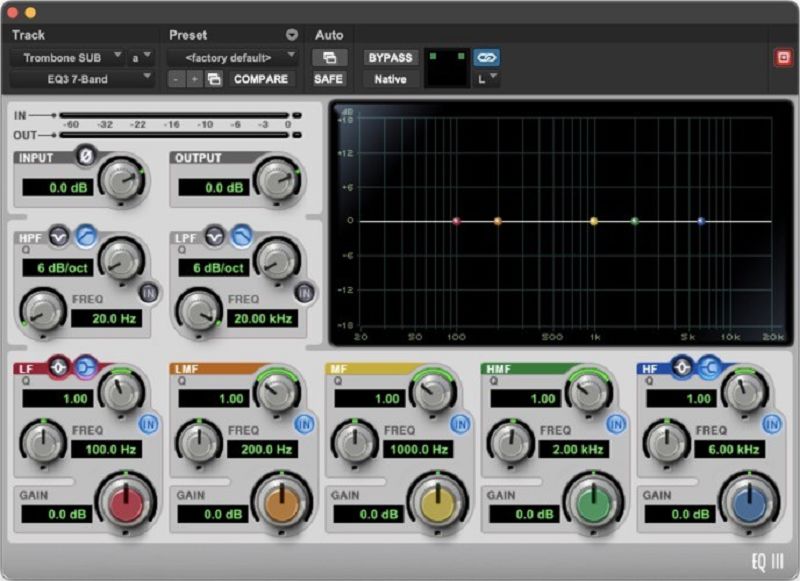800x581 pixels.
Task: Toggle the LF band IN button
Action: click(x=148, y=424)
